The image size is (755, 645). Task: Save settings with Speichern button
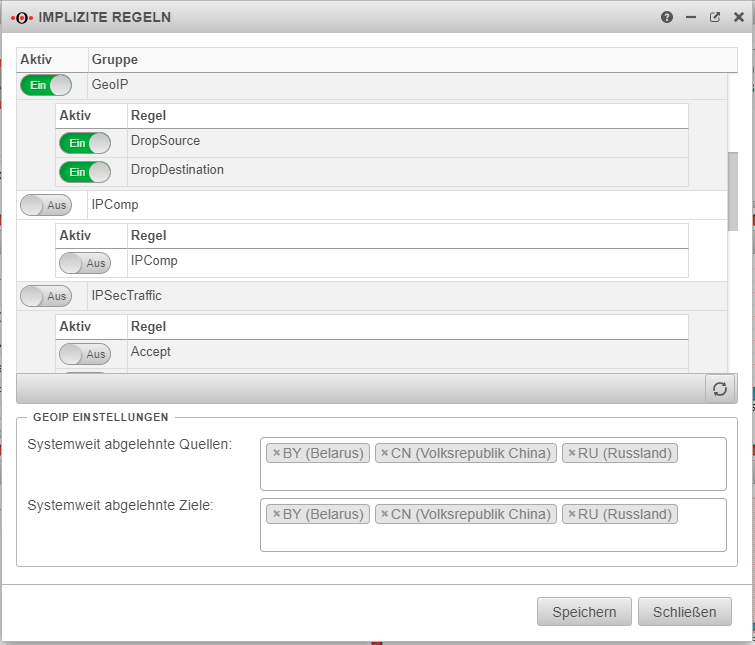[584, 612]
